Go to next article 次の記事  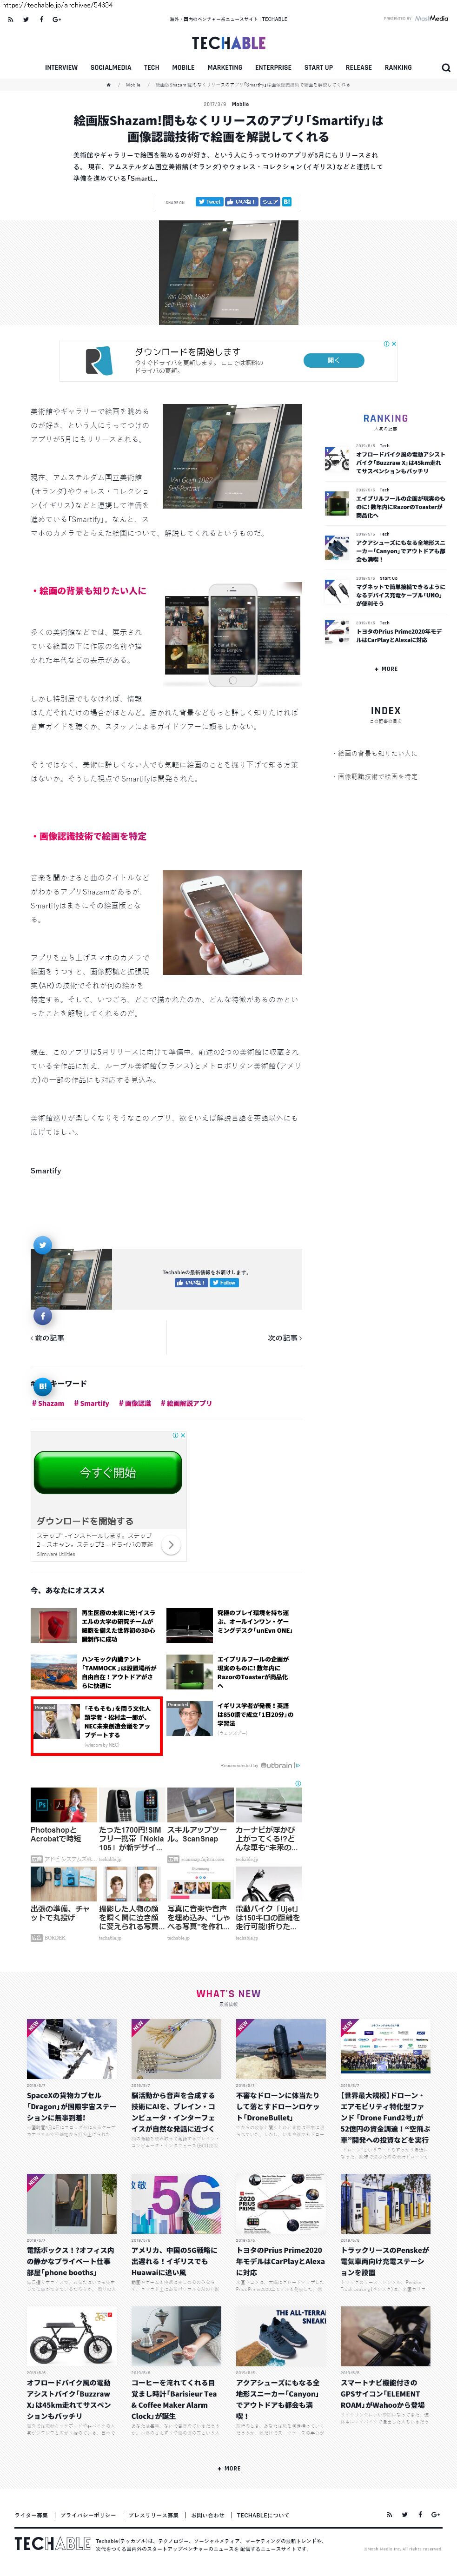click(x=284, y=1337)
